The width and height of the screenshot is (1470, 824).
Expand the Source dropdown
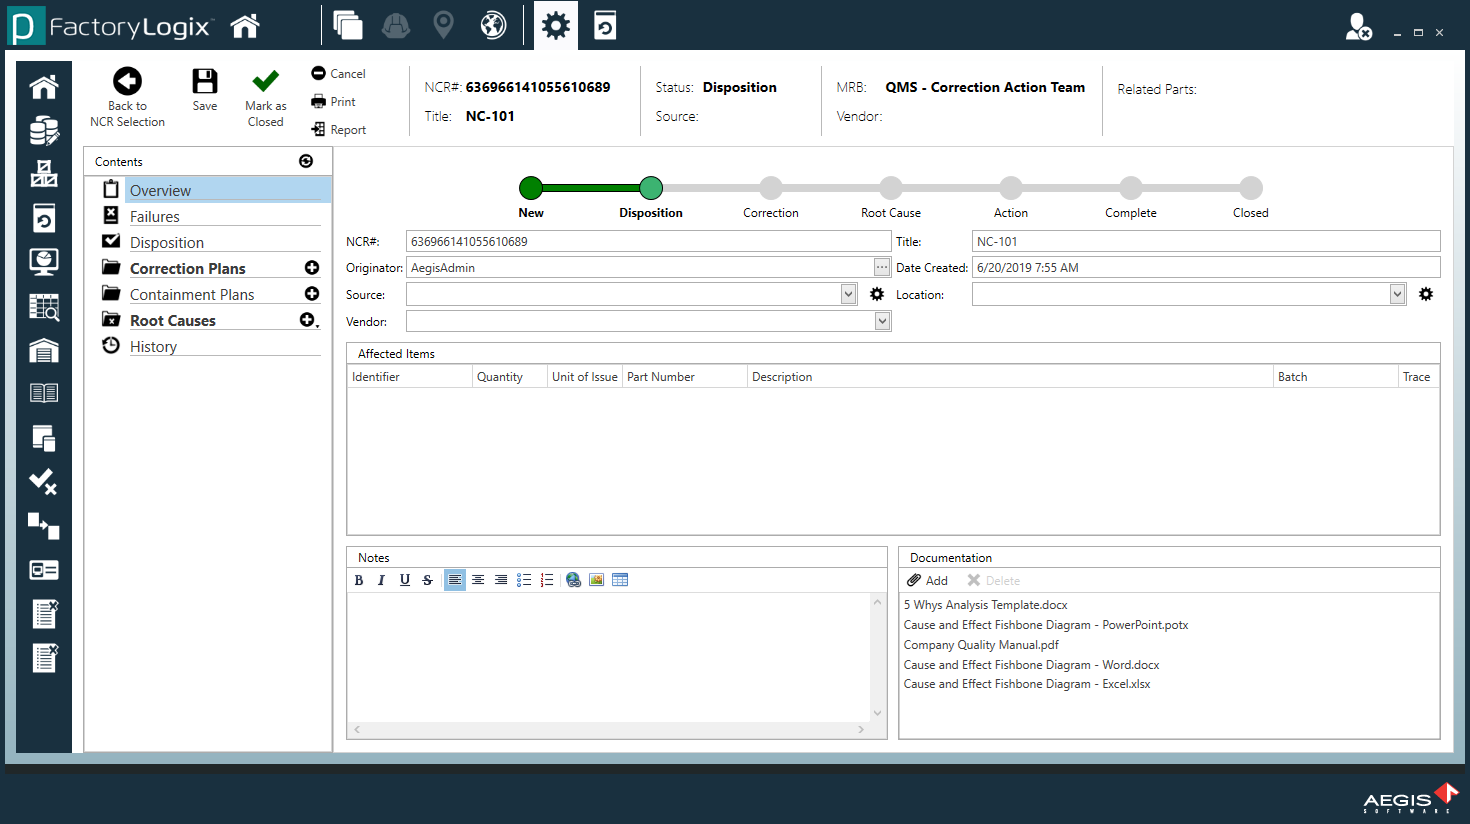pos(848,294)
